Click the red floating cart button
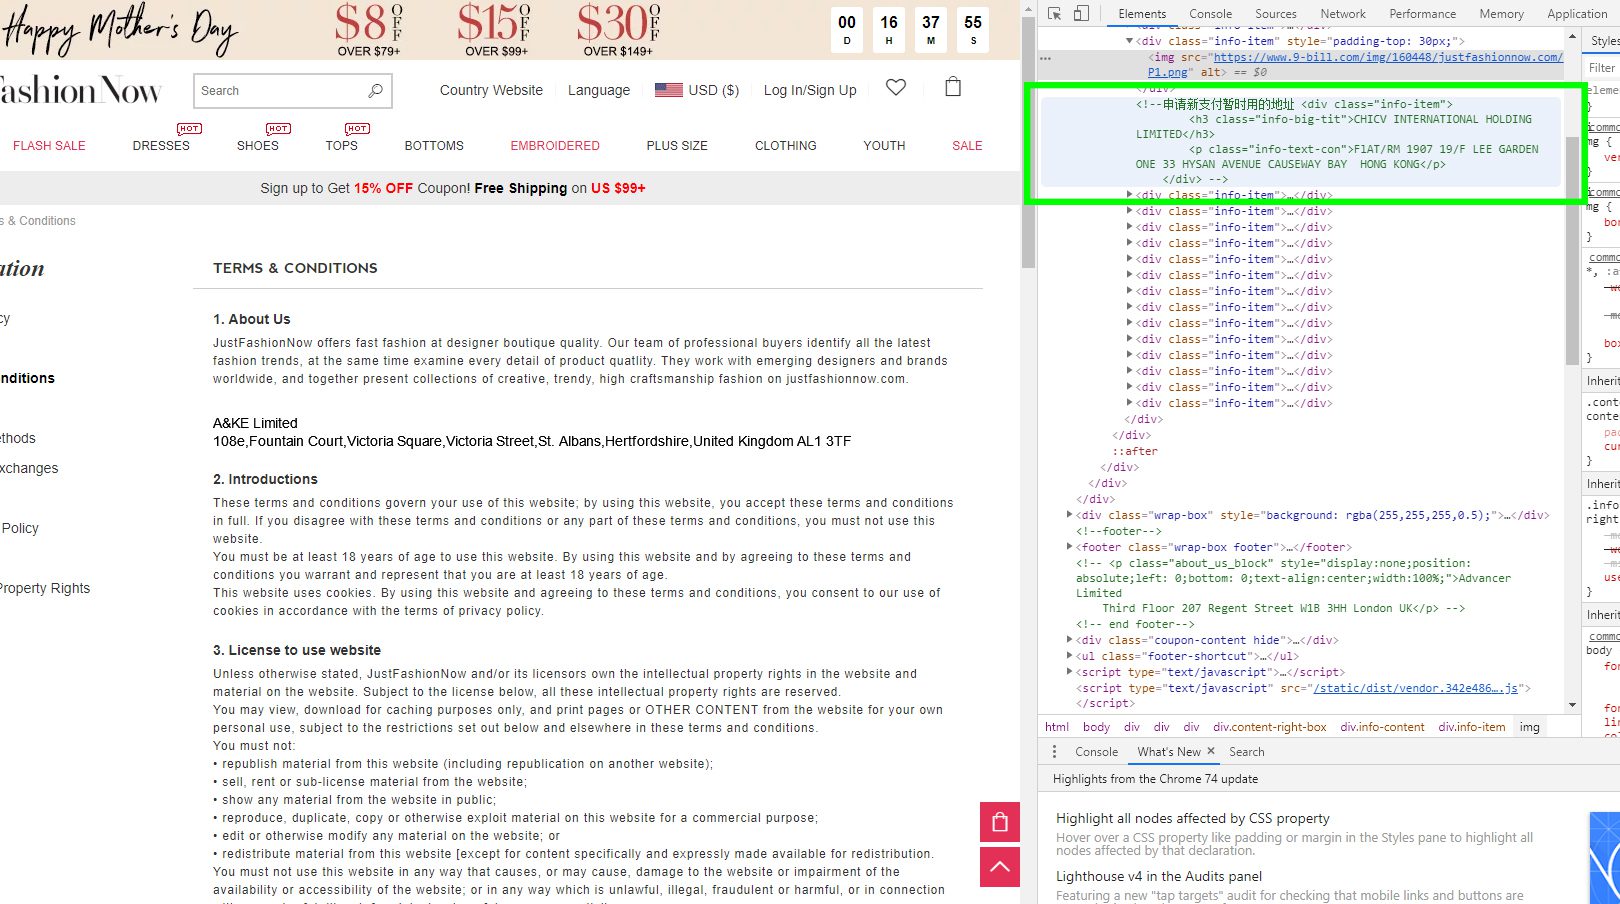1620x904 pixels. point(1000,822)
